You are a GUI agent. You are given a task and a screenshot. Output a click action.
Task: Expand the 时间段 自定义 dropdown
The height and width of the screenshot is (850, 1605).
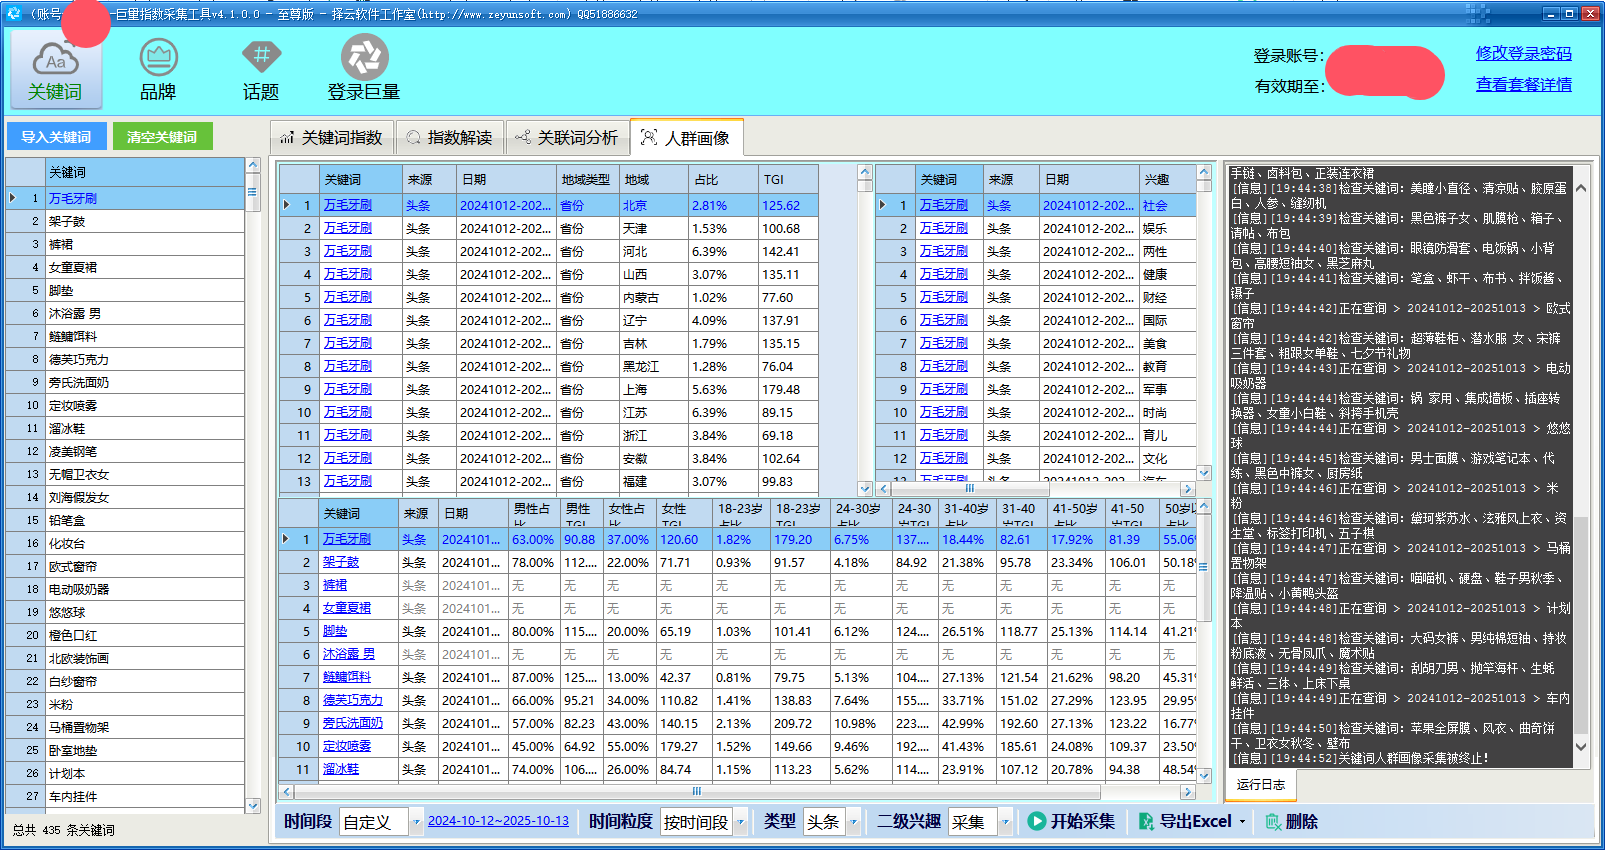point(416,822)
